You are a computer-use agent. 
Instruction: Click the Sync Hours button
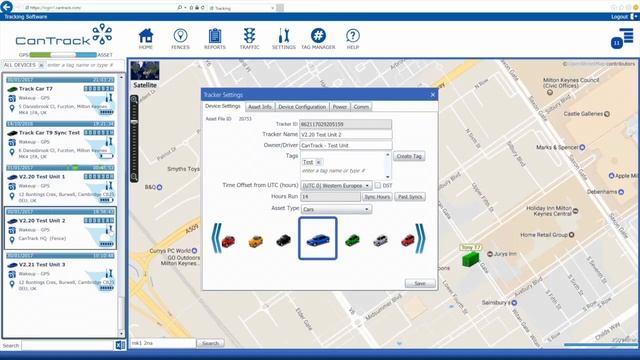pos(377,197)
